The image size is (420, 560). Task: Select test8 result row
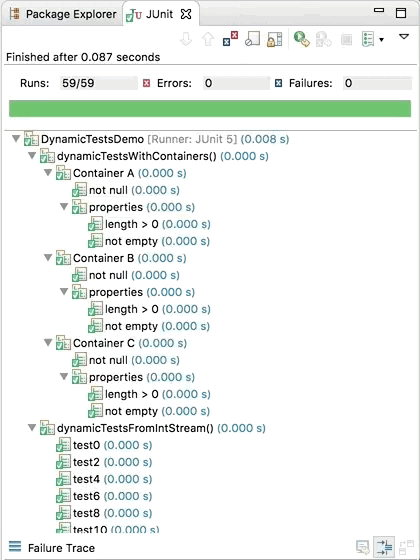click(x=104, y=513)
